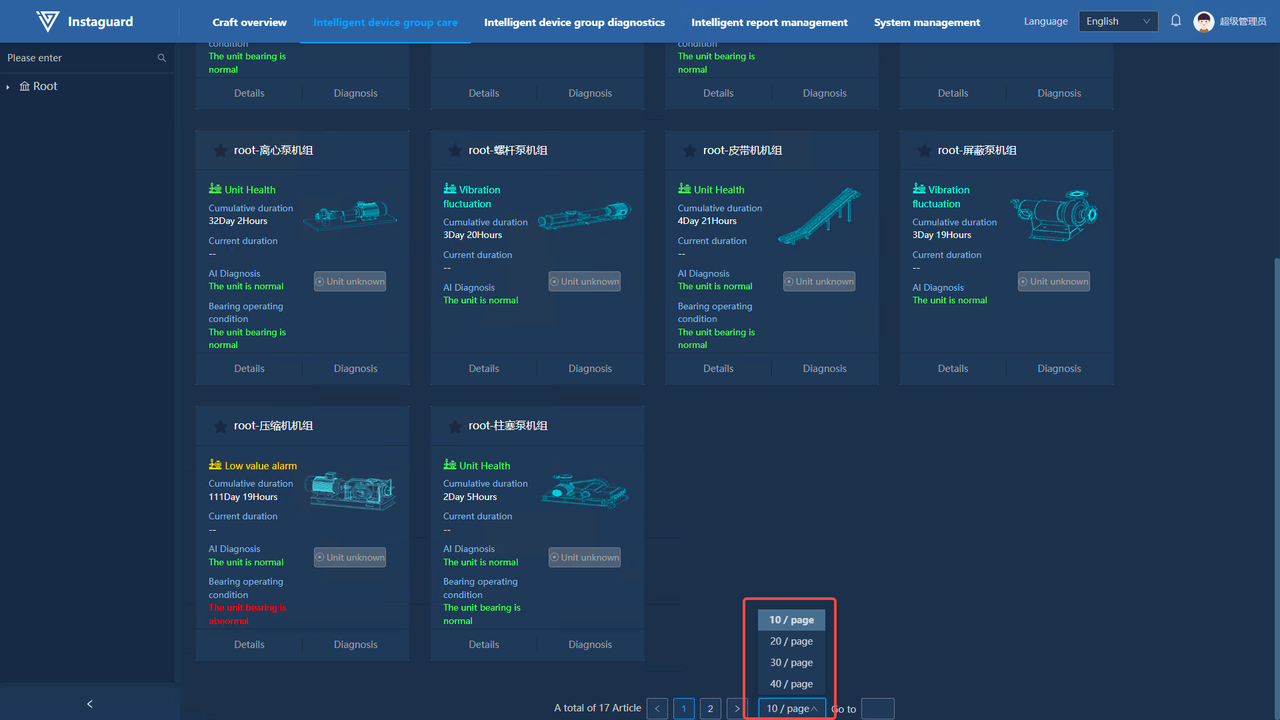Click Low value alarm status text

[x=261, y=466]
